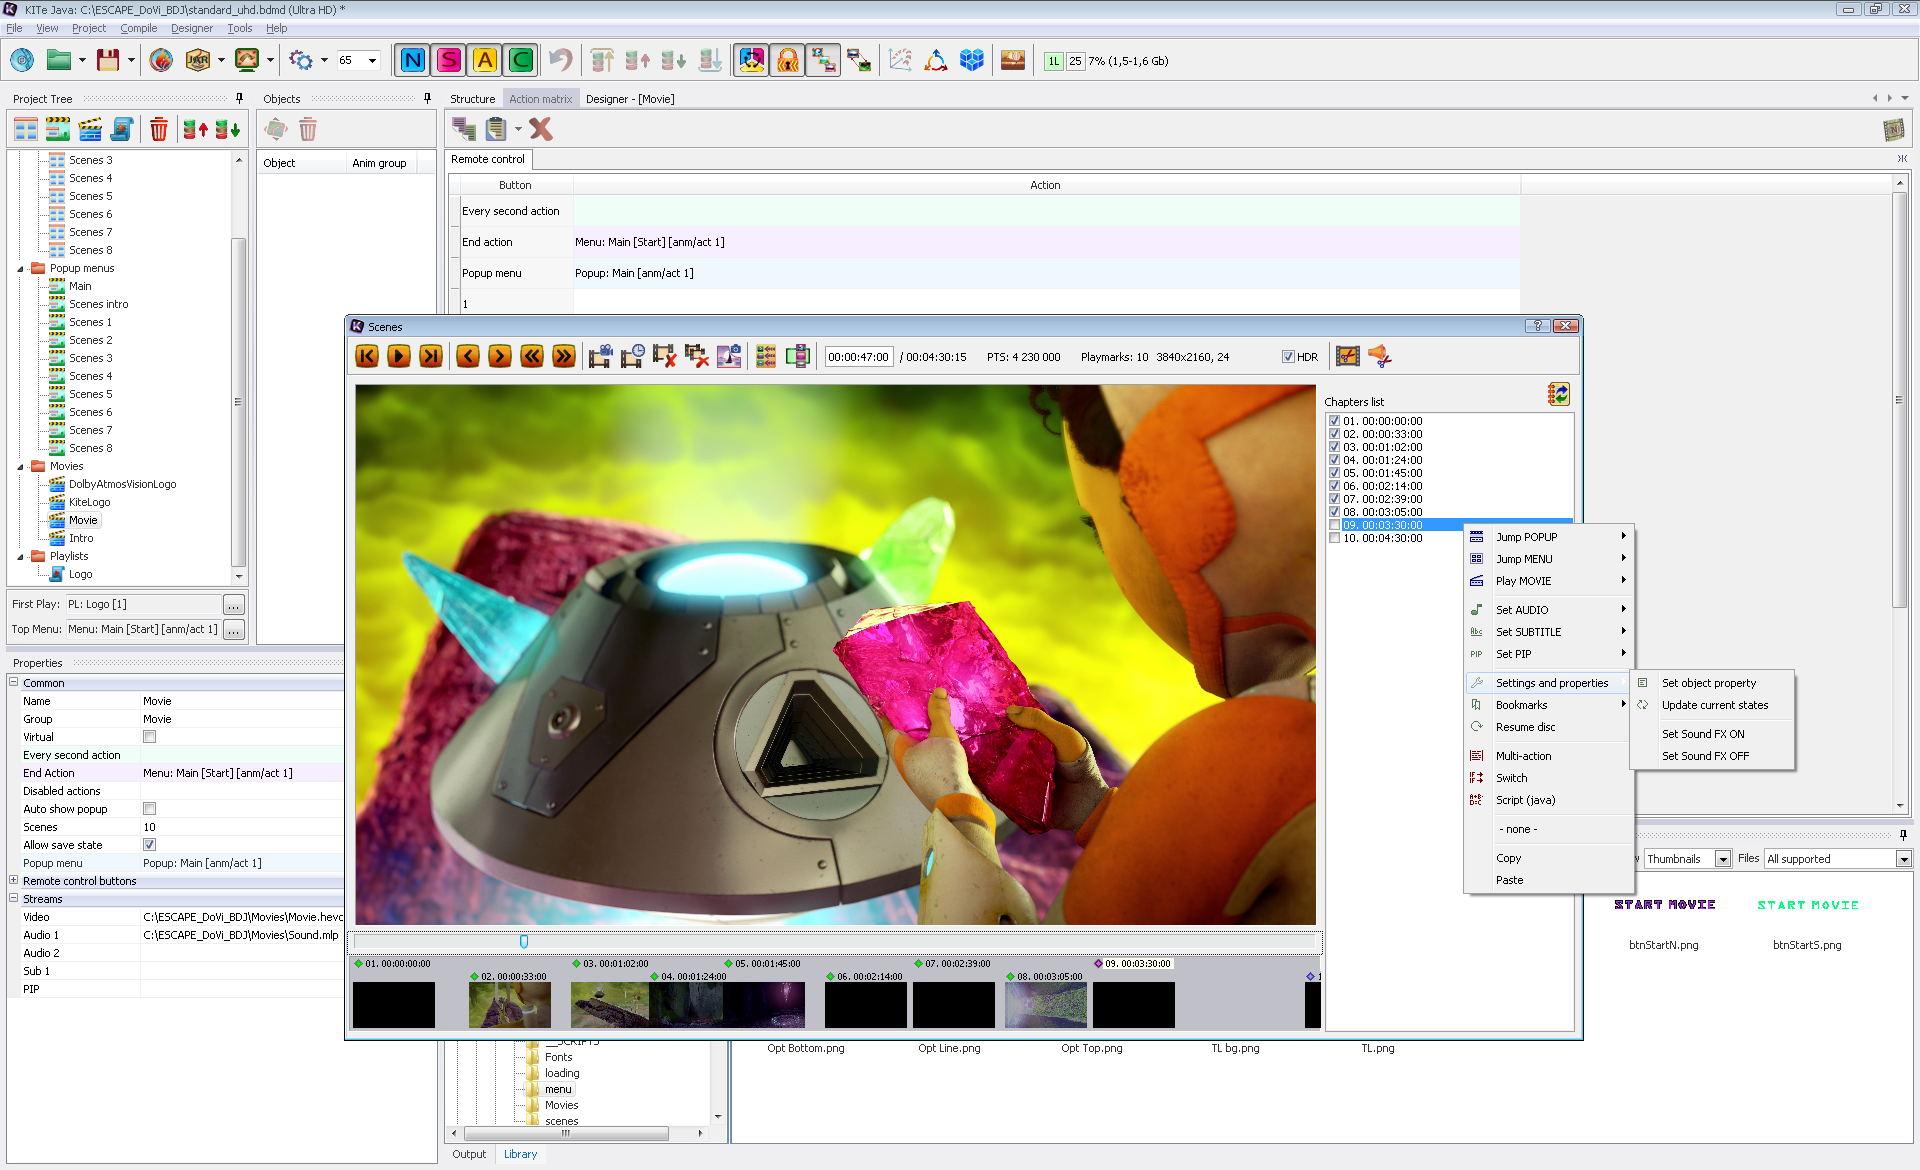
Task: Click the red save disk icon
Action: tap(108, 61)
